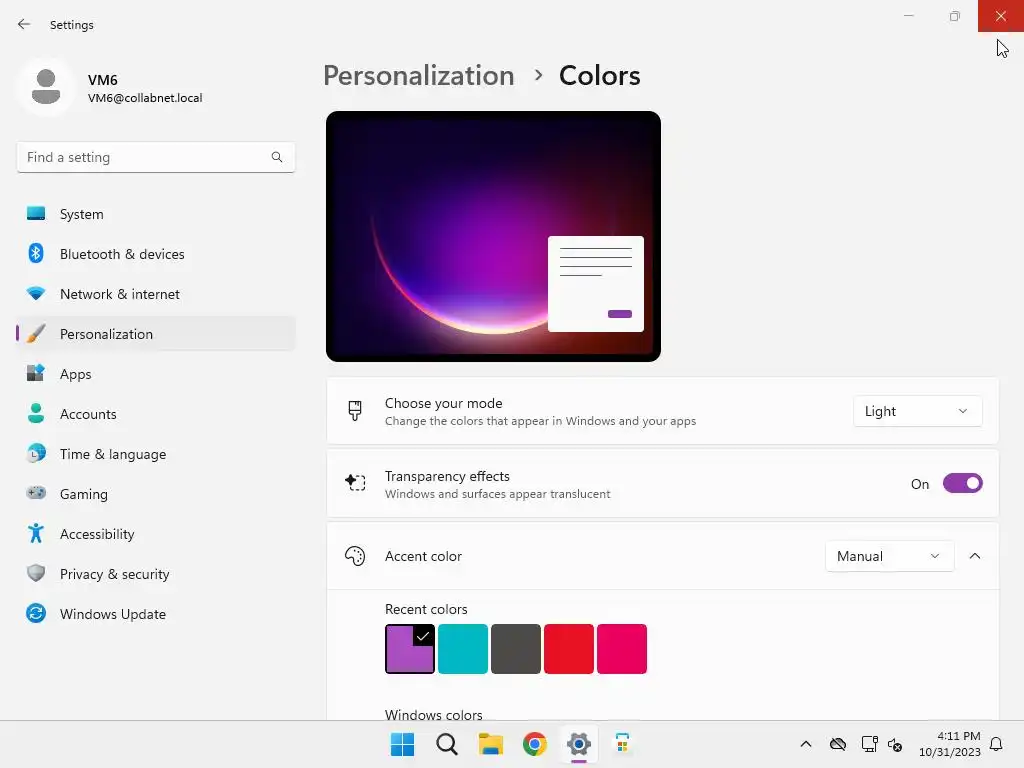This screenshot has height=768, width=1024.
Task: Select the purple recent color swatch
Action: click(410, 648)
